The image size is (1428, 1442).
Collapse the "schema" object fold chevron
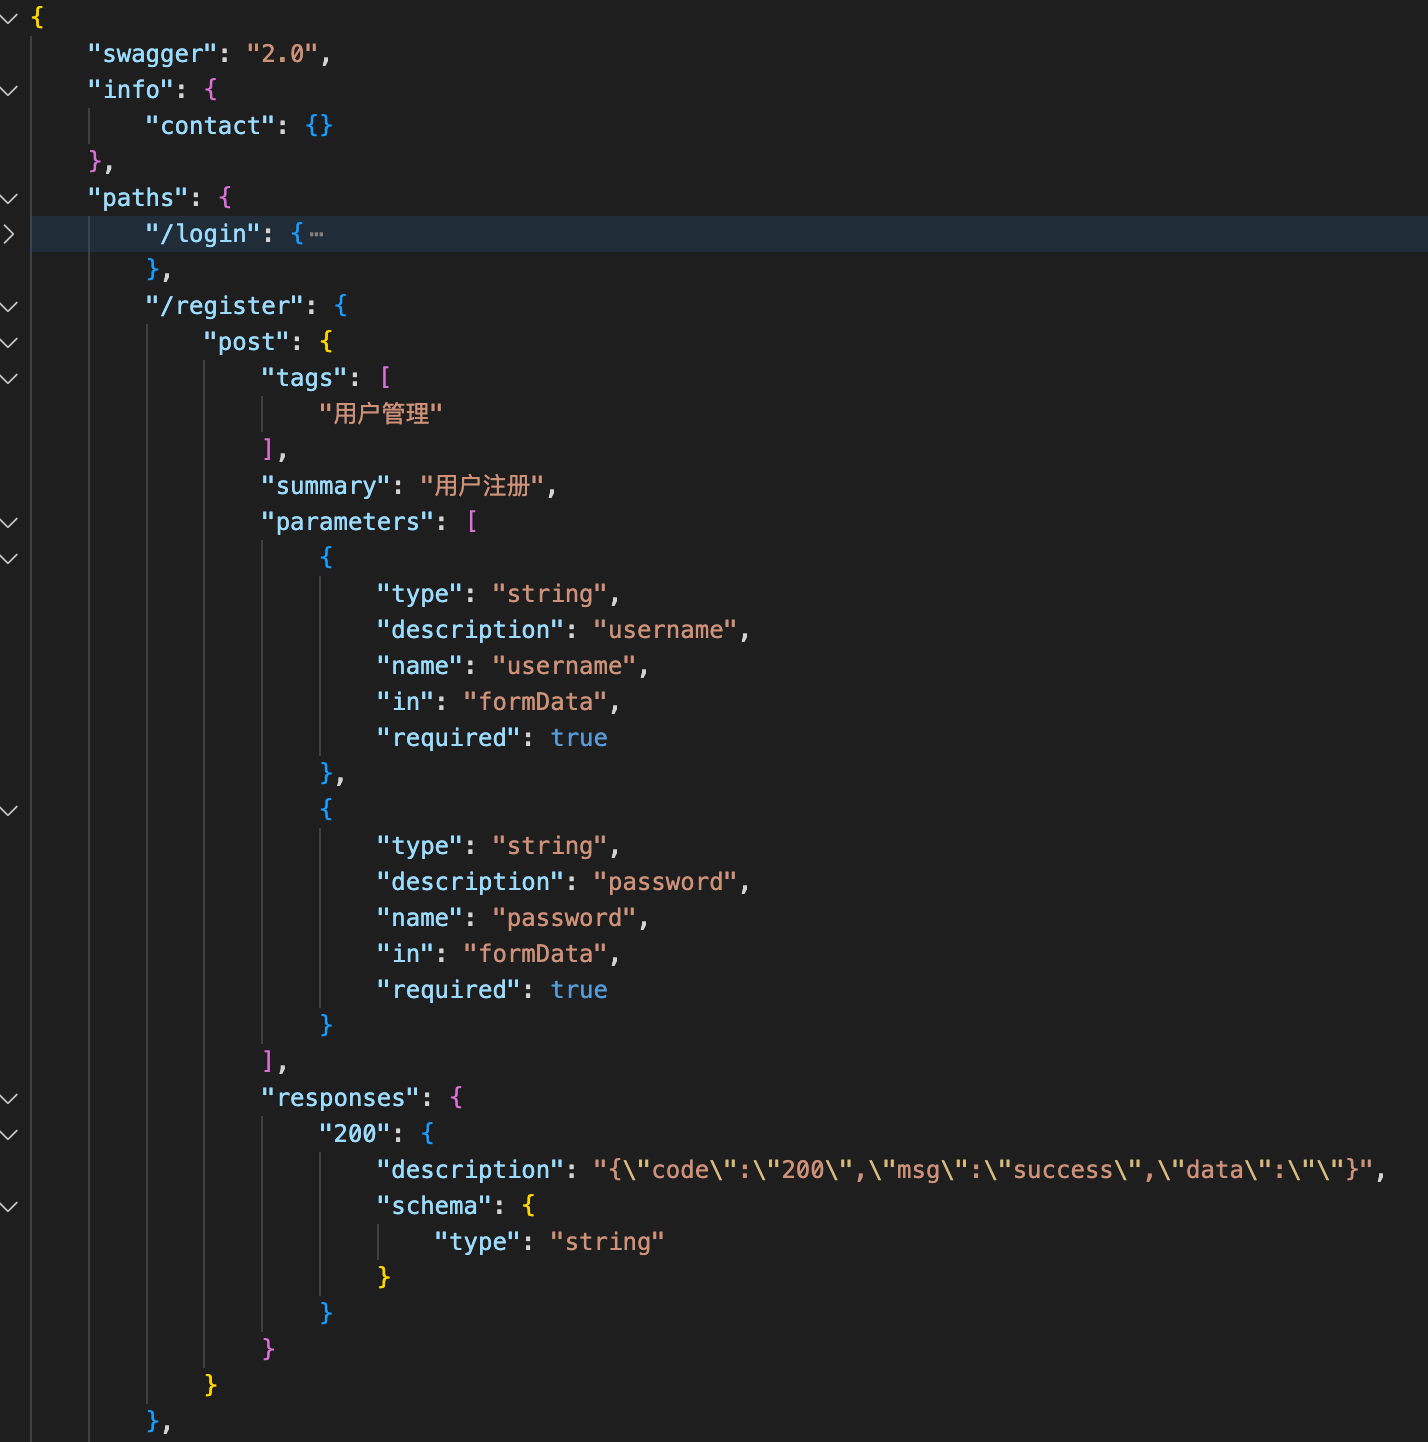point(9,1206)
